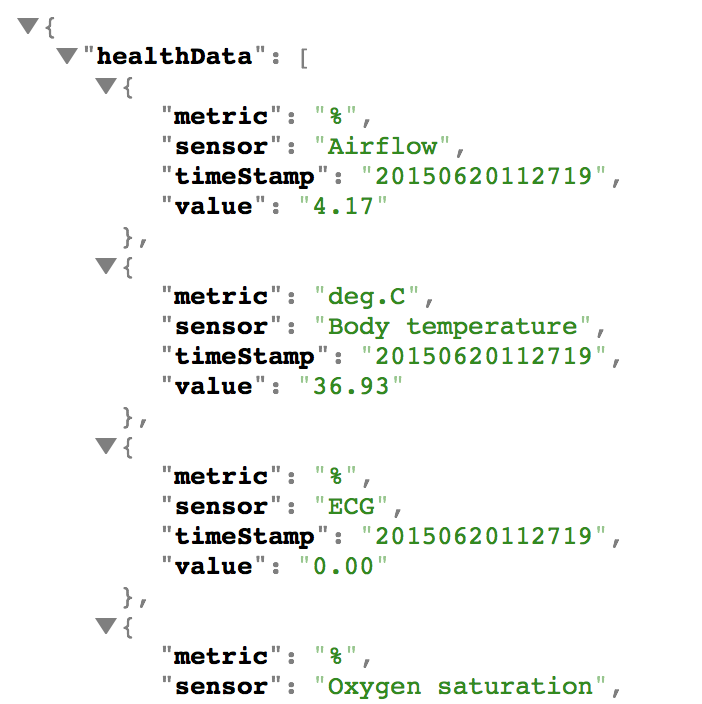Click the Oxygen saturation string
This screenshot has width=702, height=704.
[460, 686]
